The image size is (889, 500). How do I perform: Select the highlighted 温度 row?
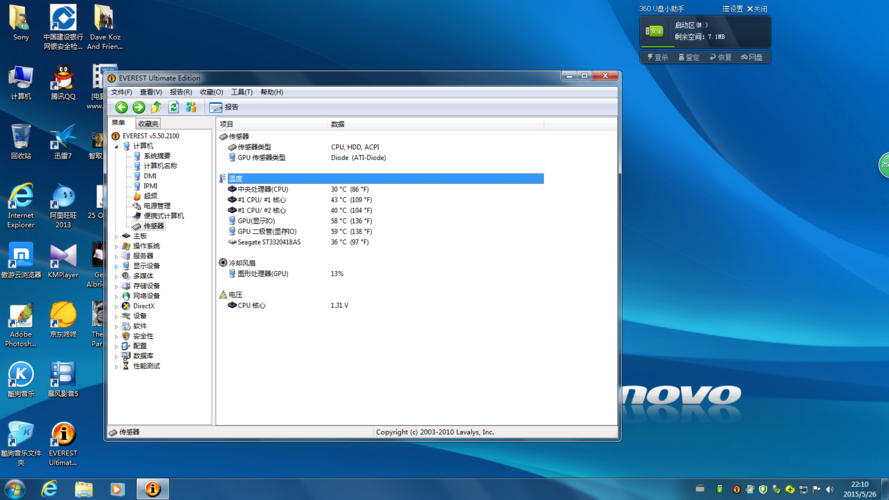(x=386, y=179)
